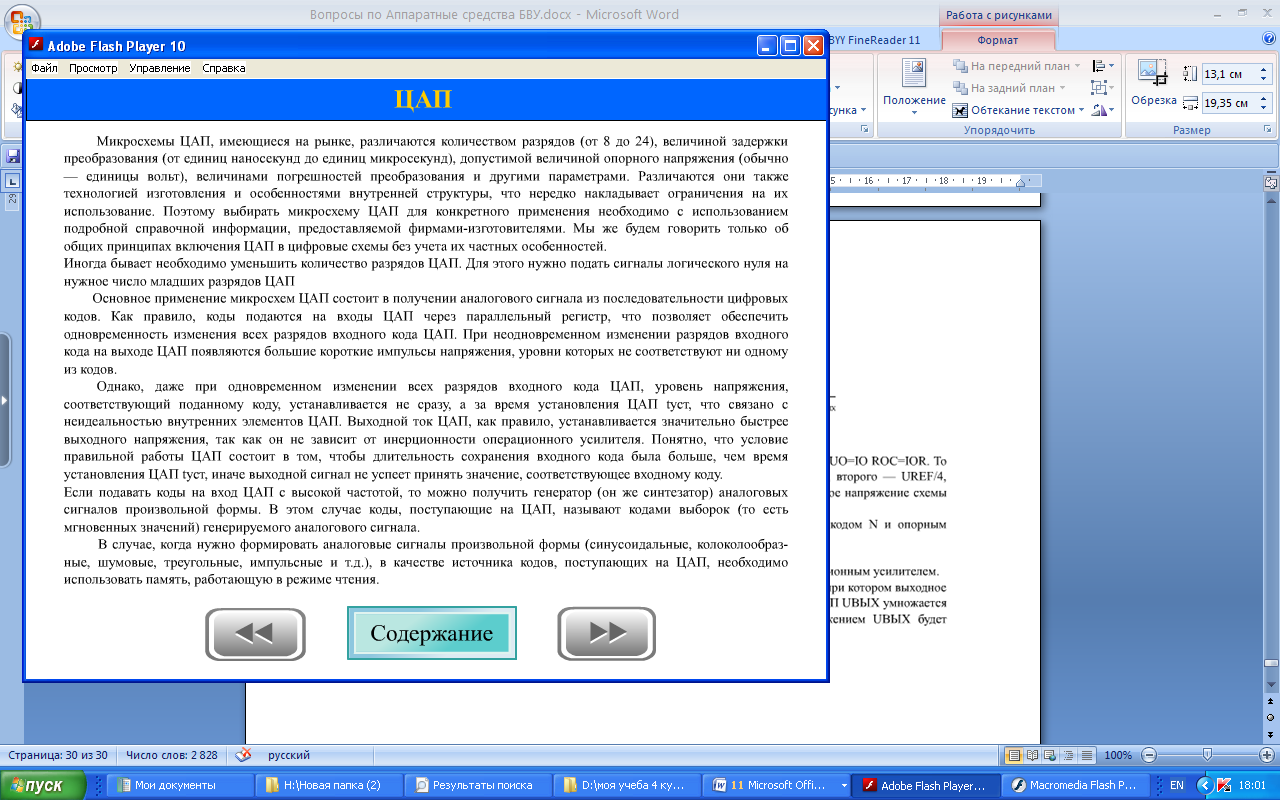
Task: Increase height with 13,1 см up arrow
Action: (1264, 70)
